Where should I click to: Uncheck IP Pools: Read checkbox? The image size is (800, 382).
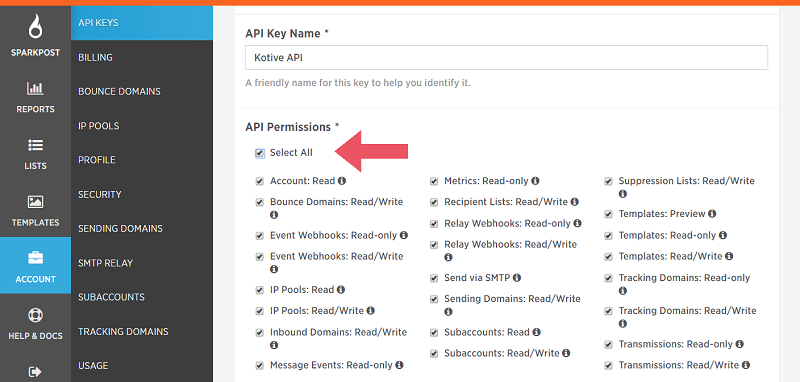pyautogui.click(x=260, y=290)
